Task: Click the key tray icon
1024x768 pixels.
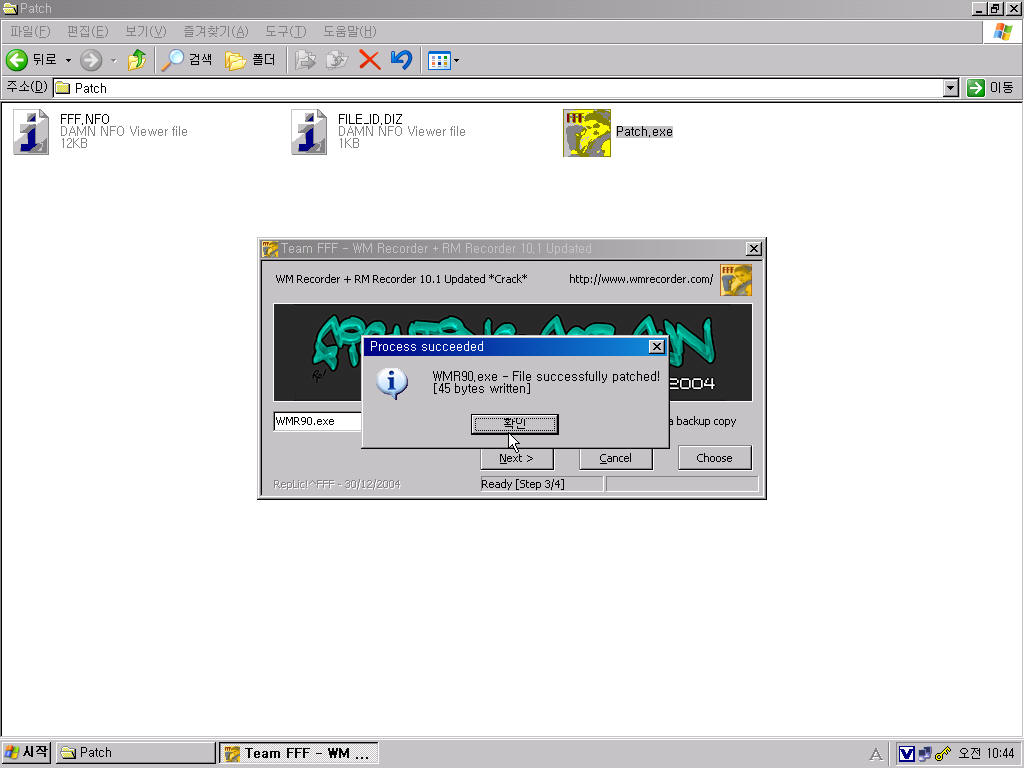Action: tap(942, 754)
